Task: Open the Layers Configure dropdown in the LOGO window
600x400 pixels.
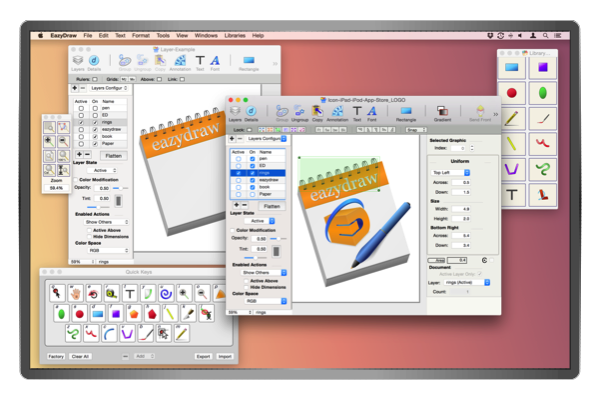Action: [266, 139]
